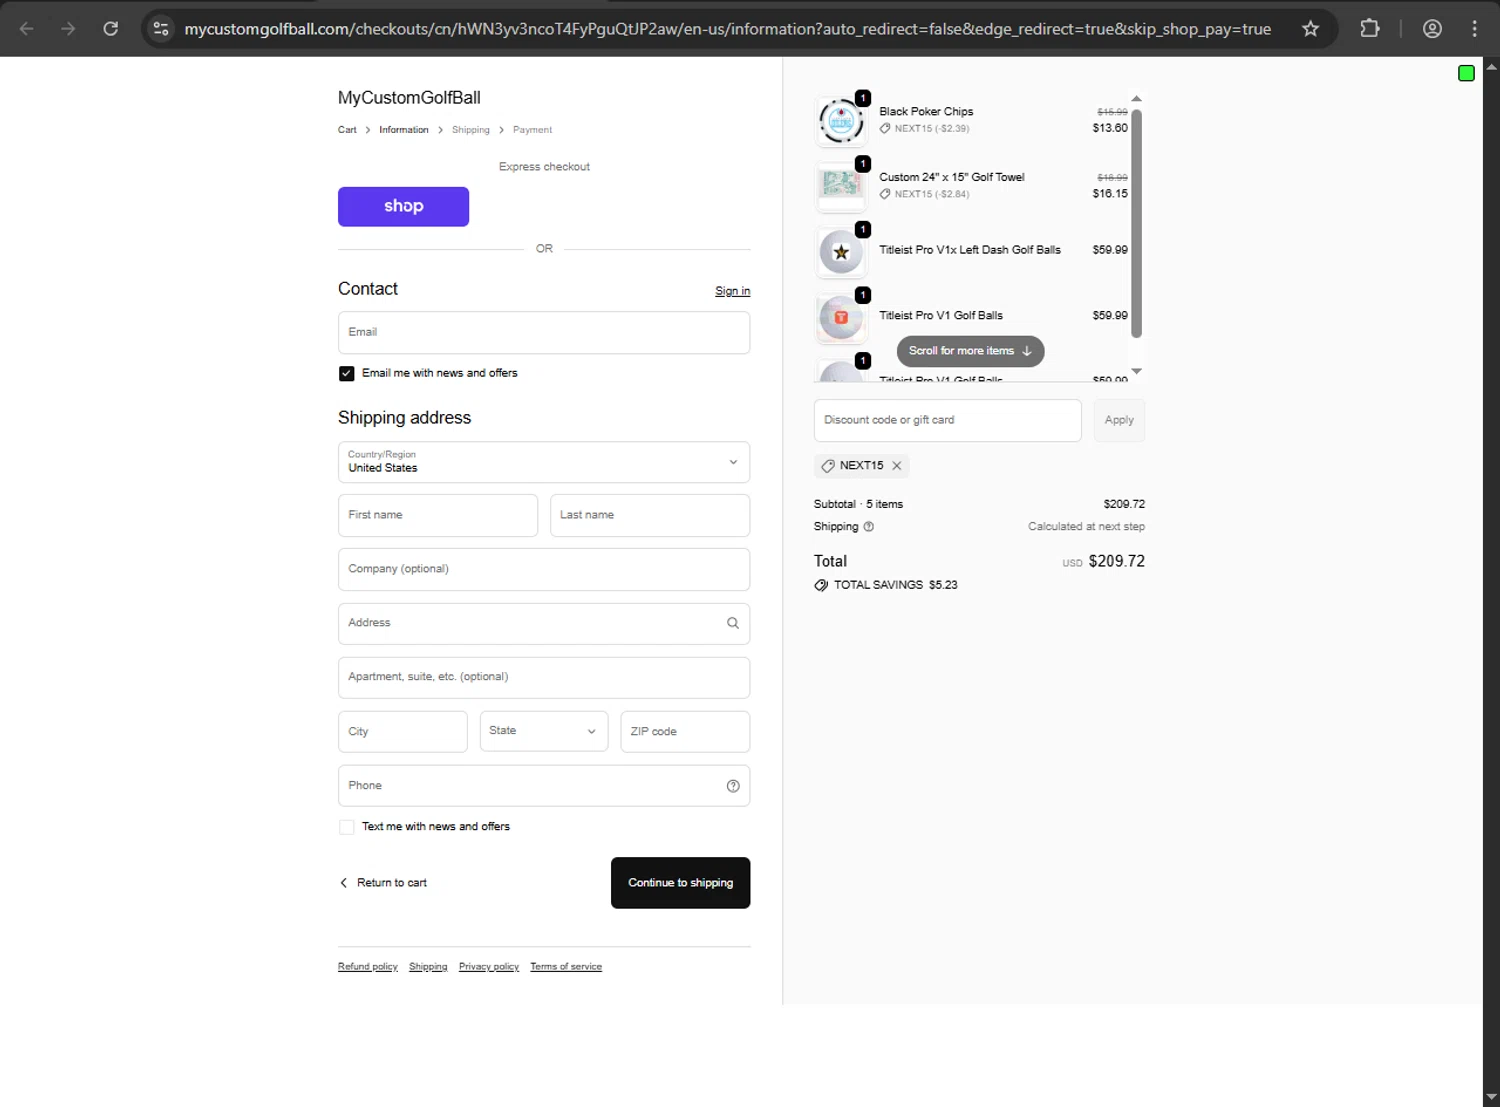Remove the NEXT15 discount code tag
The width and height of the screenshot is (1500, 1107).
click(x=897, y=466)
